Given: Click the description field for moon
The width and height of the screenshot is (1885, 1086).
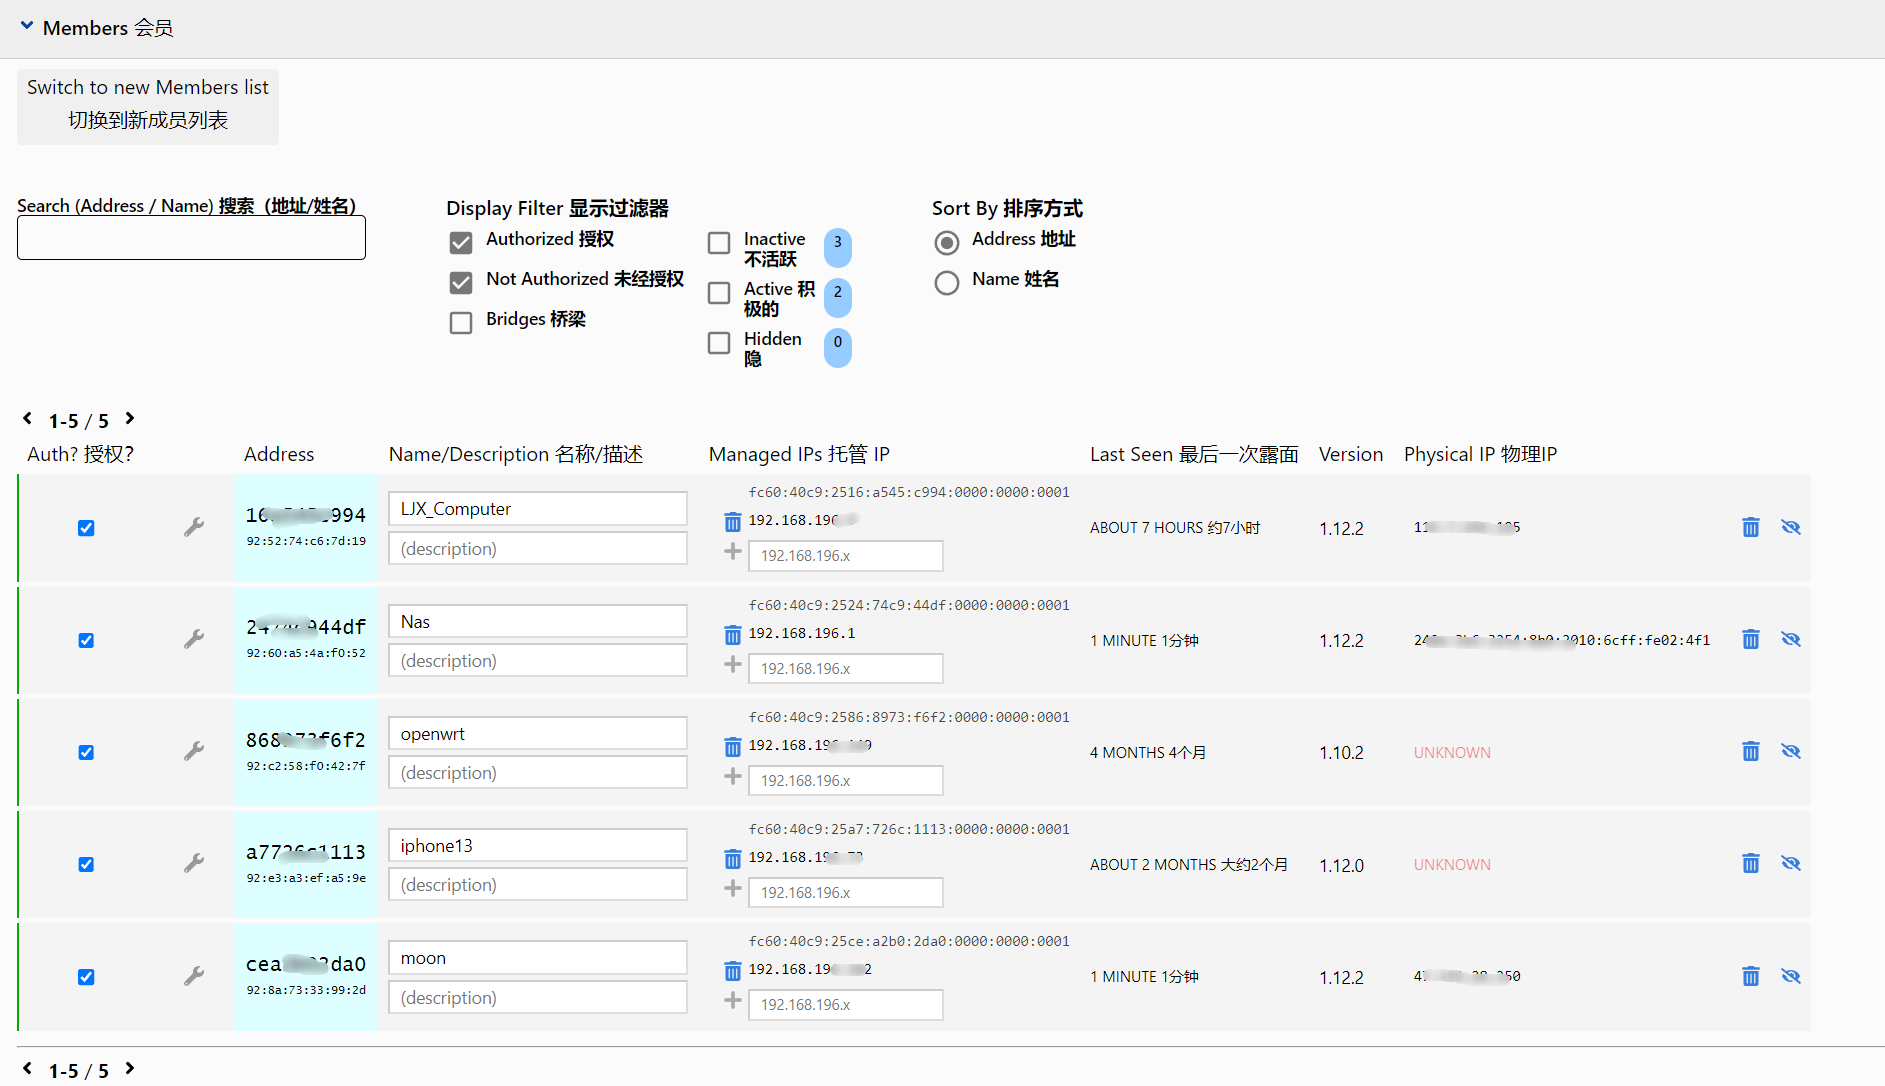Looking at the screenshot, I should click(538, 997).
